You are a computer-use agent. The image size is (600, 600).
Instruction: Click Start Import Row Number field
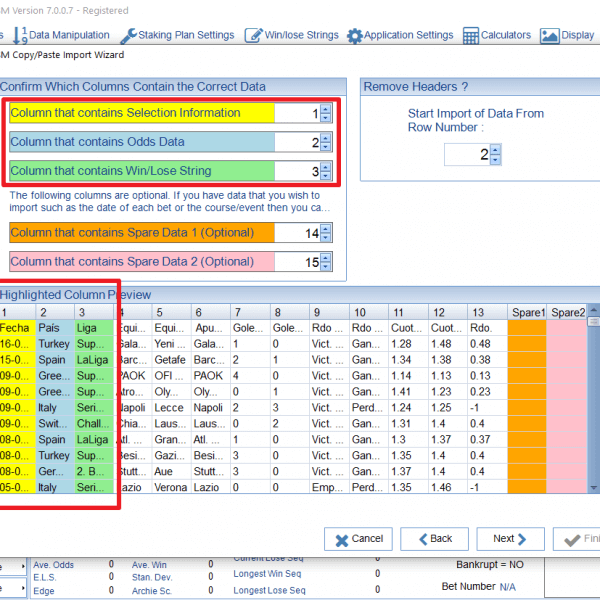(x=467, y=155)
